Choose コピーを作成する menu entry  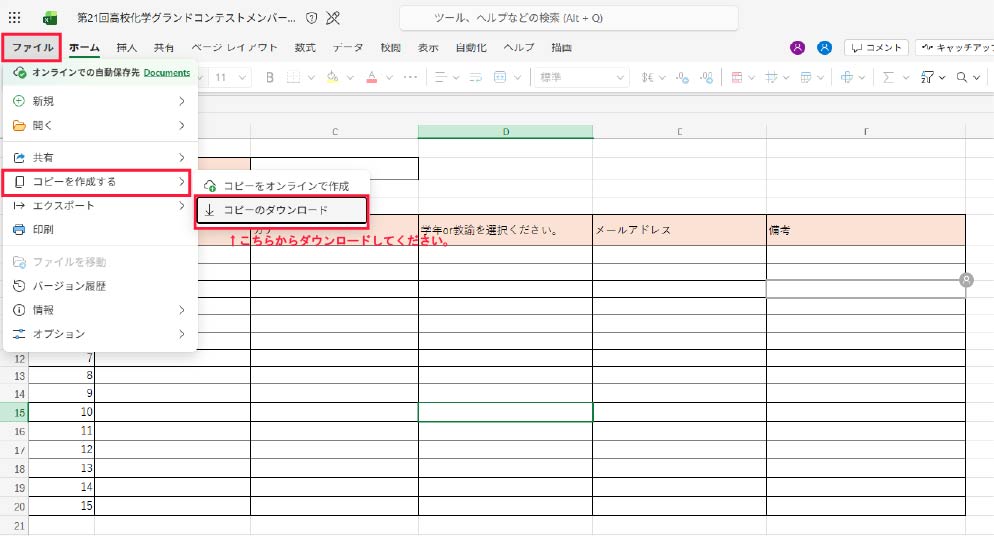[x=97, y=182]
